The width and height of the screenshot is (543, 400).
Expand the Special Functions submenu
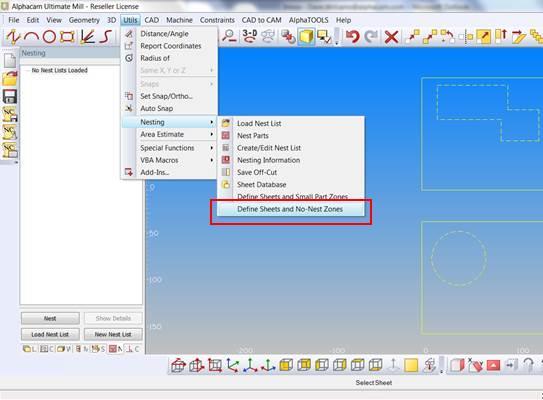170,148
